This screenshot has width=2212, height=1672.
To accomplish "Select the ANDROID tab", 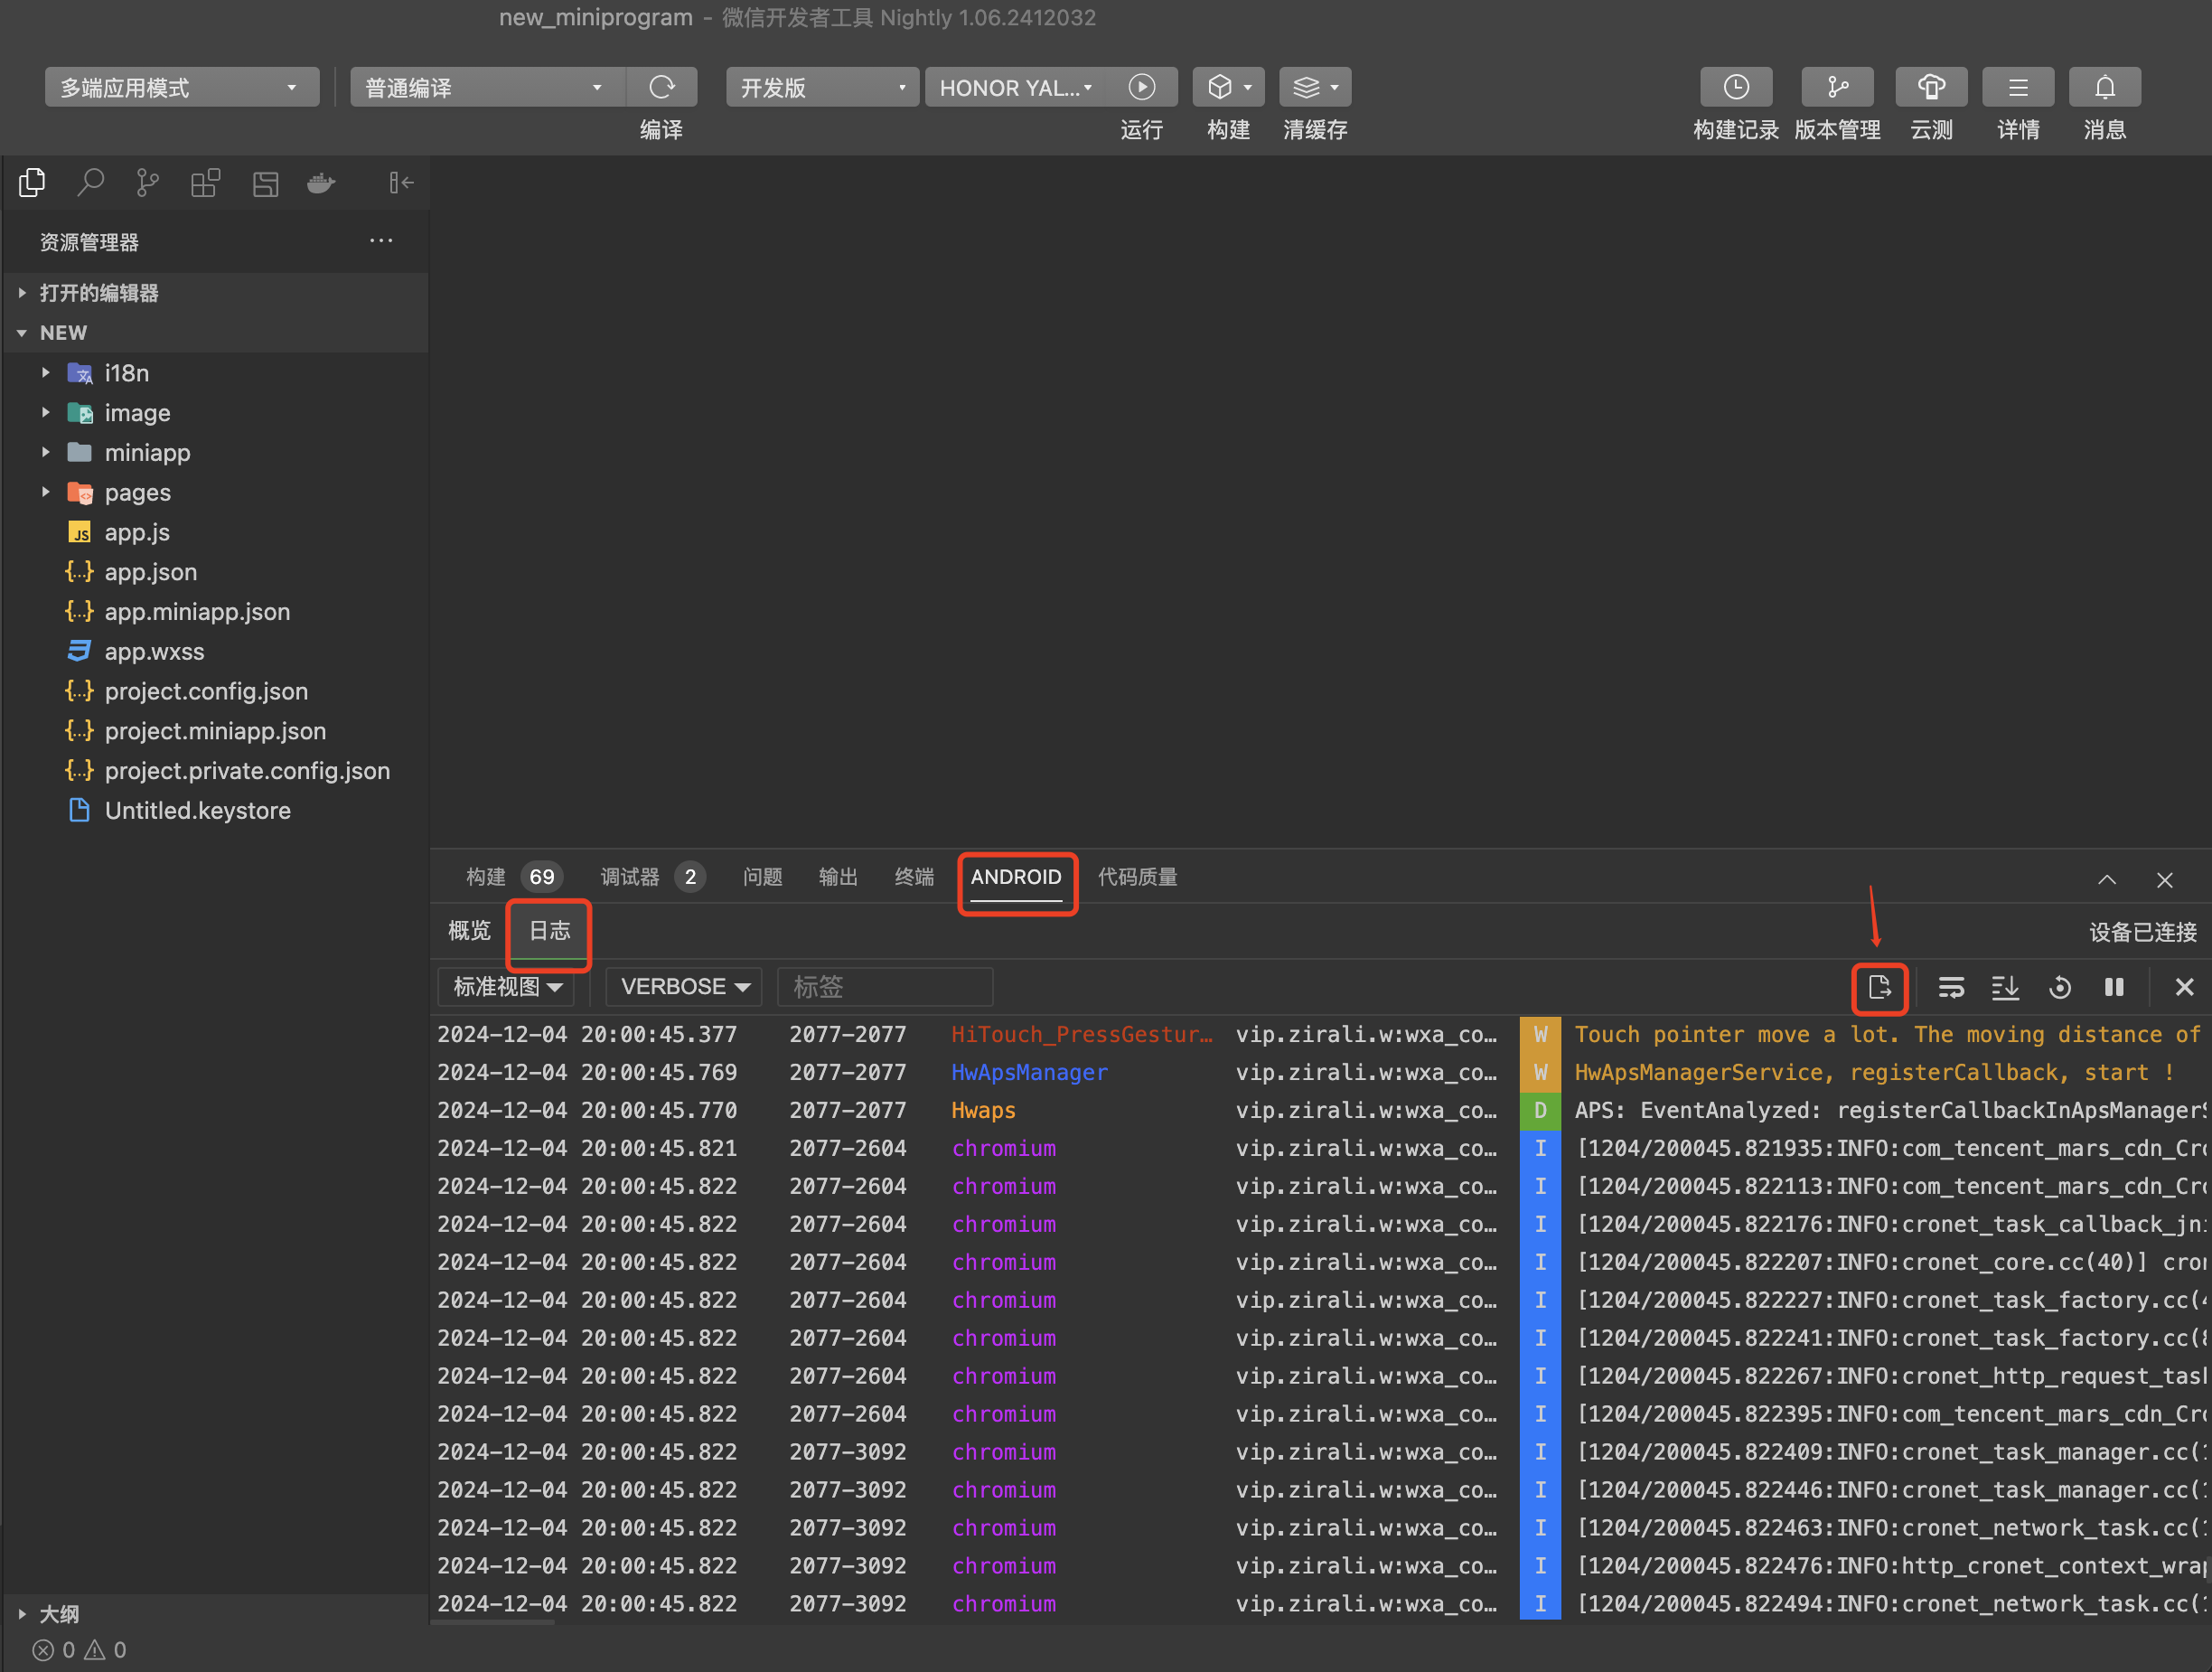I will pos(1016,877).
